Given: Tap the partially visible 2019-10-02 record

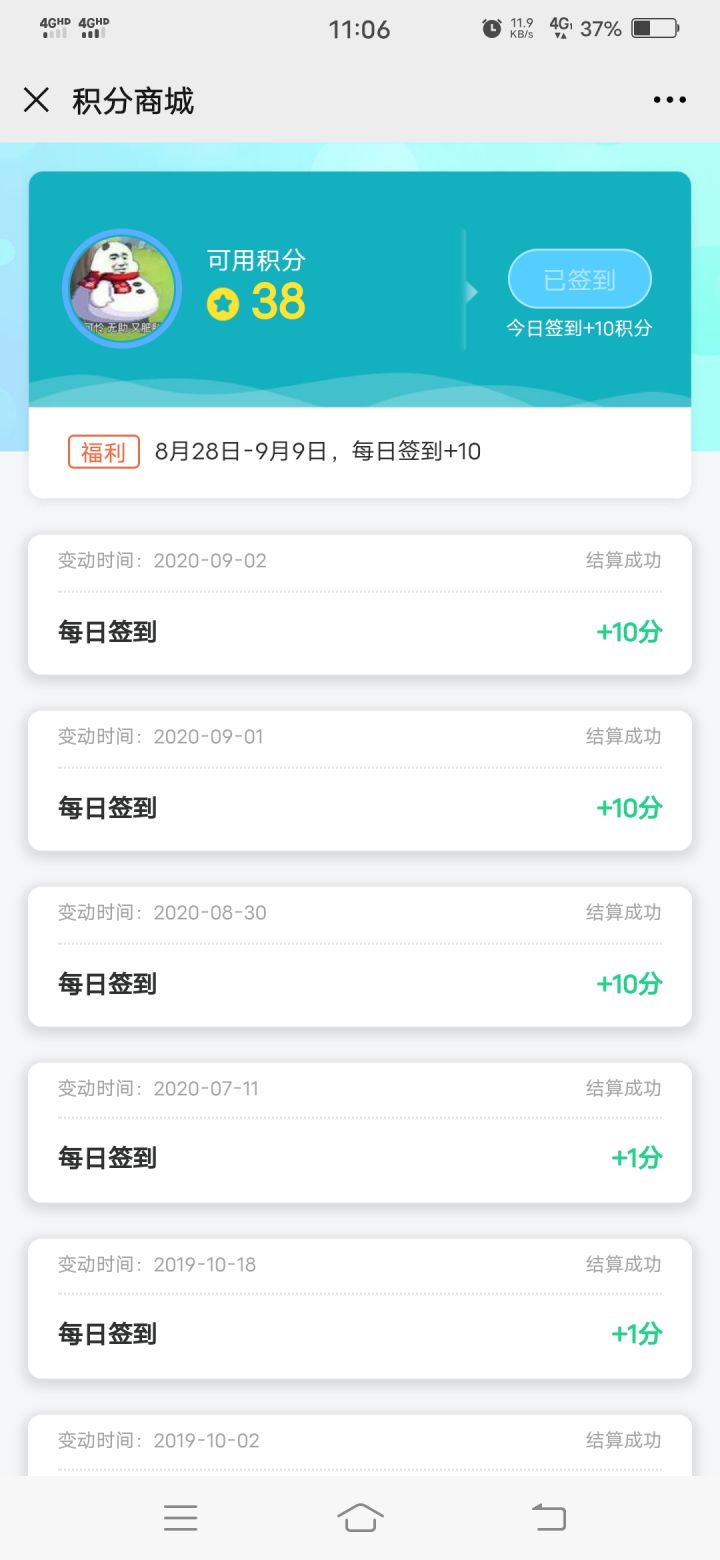Looking at the screenshot, I should tap(360, 1445).
